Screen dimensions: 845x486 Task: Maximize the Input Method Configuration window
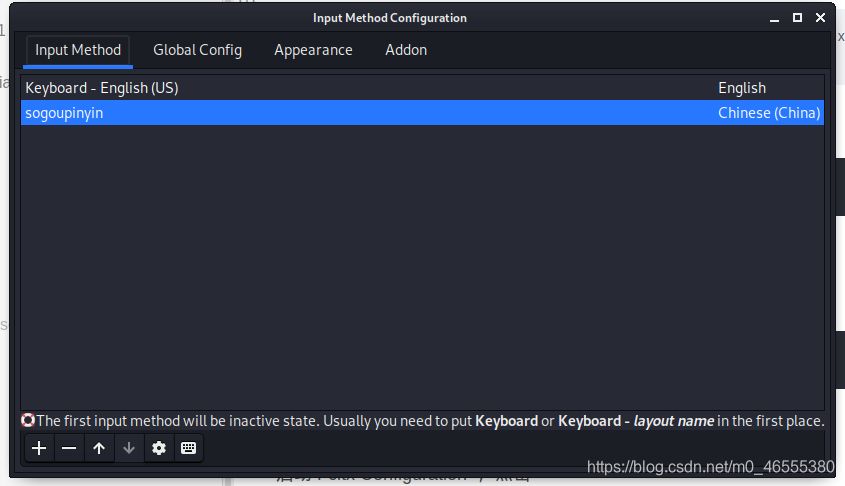click(798, 18)
